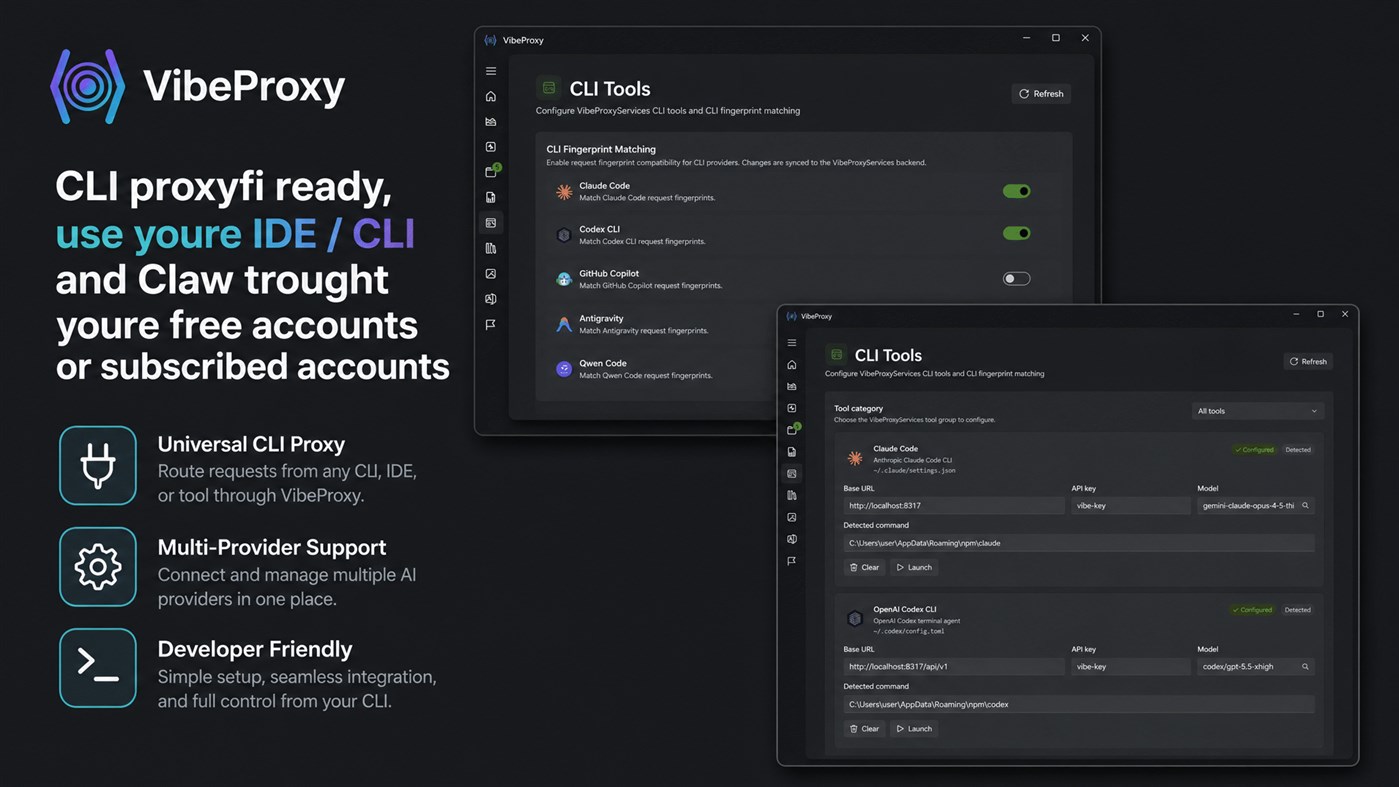This screenshot has width=1399, height=787.
Task: Open OpenAI Codex CLI model combo box
Action: 1255,667
